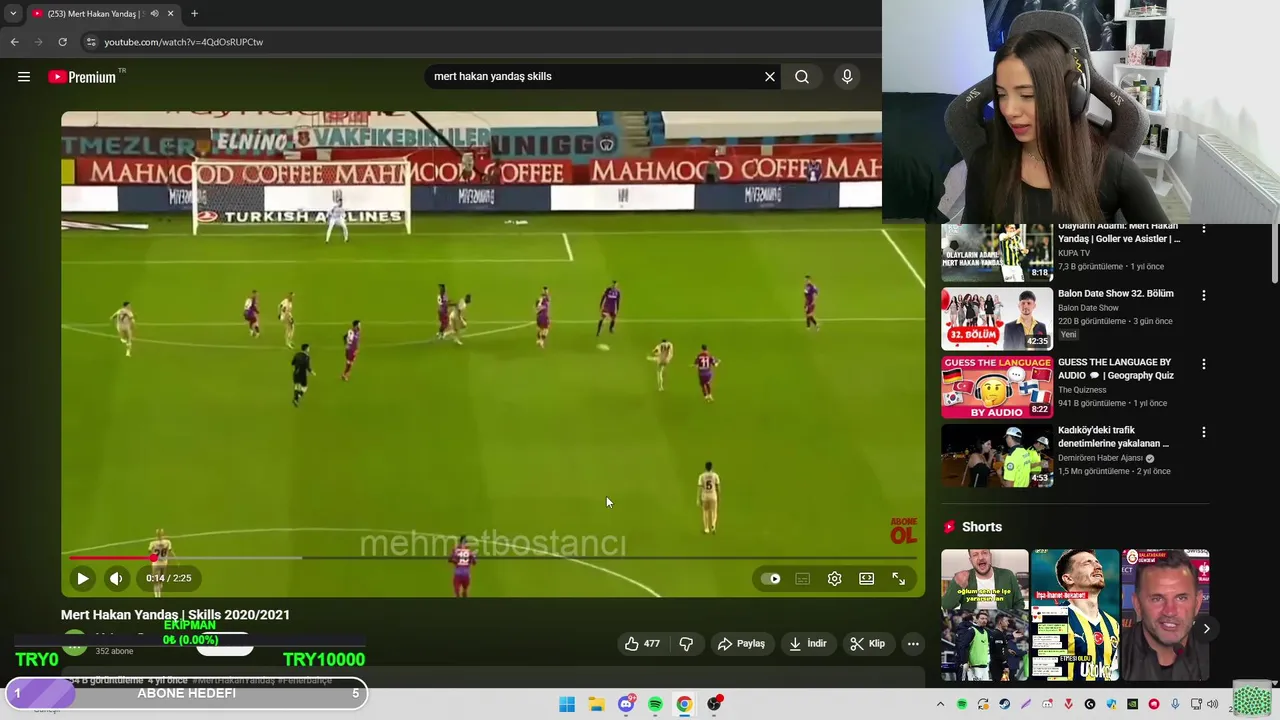Viewport: 1280px width, 720px height.
Task: Dislike the video
Action: coord(686,644)
